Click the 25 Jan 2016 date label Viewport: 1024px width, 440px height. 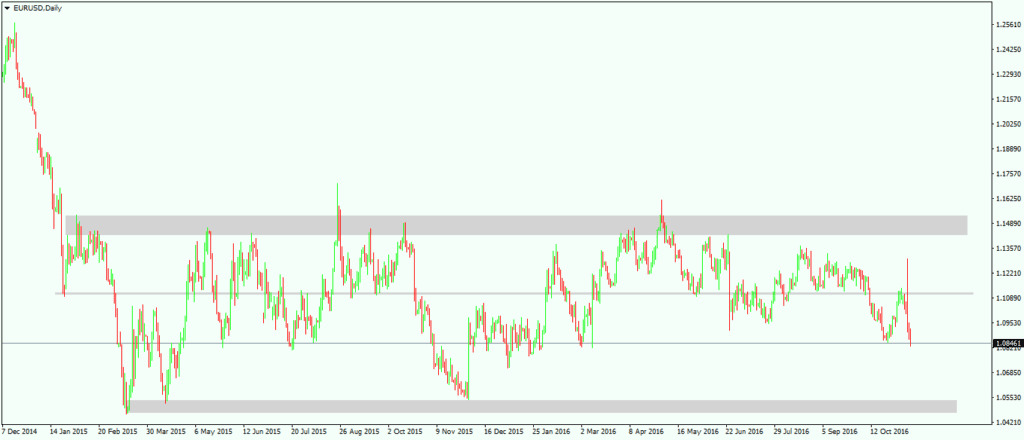click(x=552, y=432)
